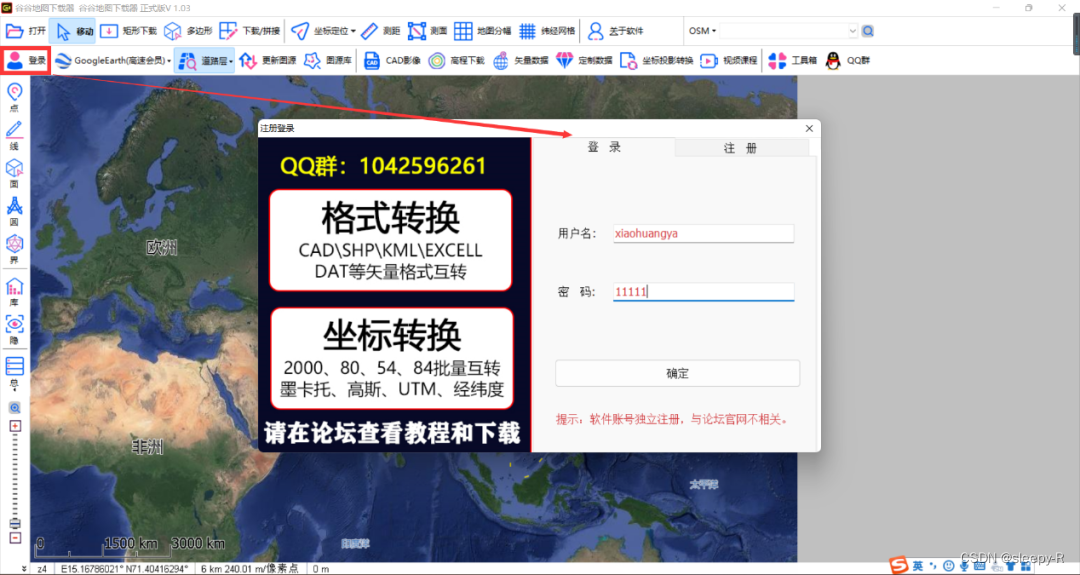The width and height of the screenshot is (1080, 575).
Task: Open 关于软件 about software
Action: (615, 31)
